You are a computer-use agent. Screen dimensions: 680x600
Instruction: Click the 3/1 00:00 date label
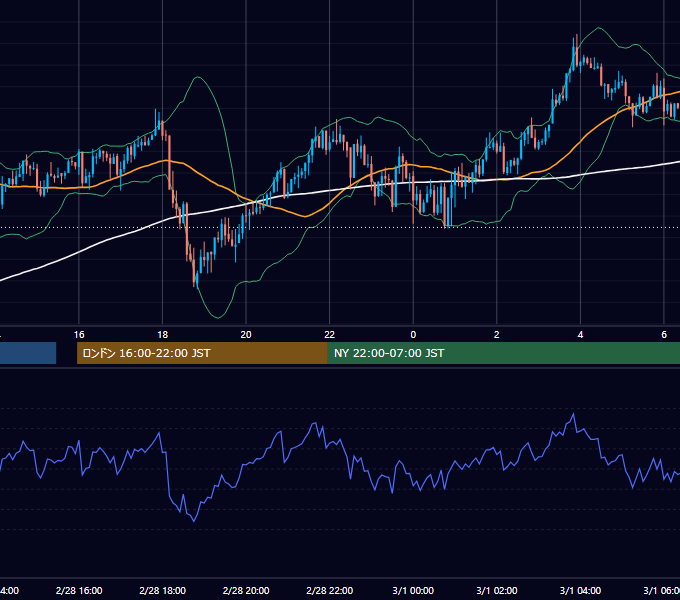413,590
